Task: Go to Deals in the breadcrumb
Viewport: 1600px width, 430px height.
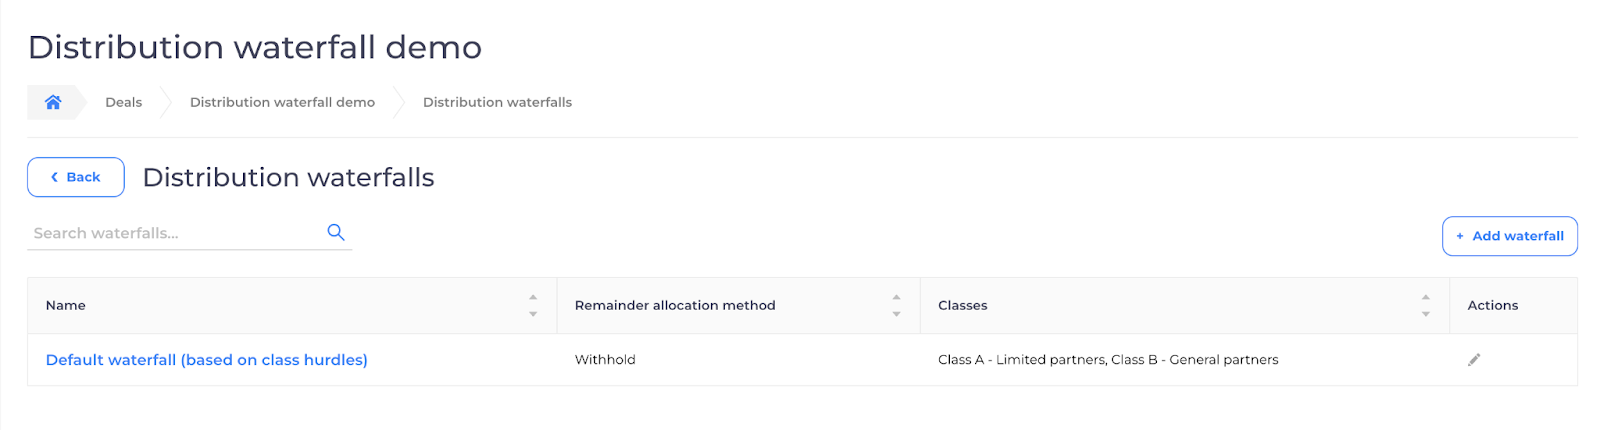Action: tap(124, 102)
